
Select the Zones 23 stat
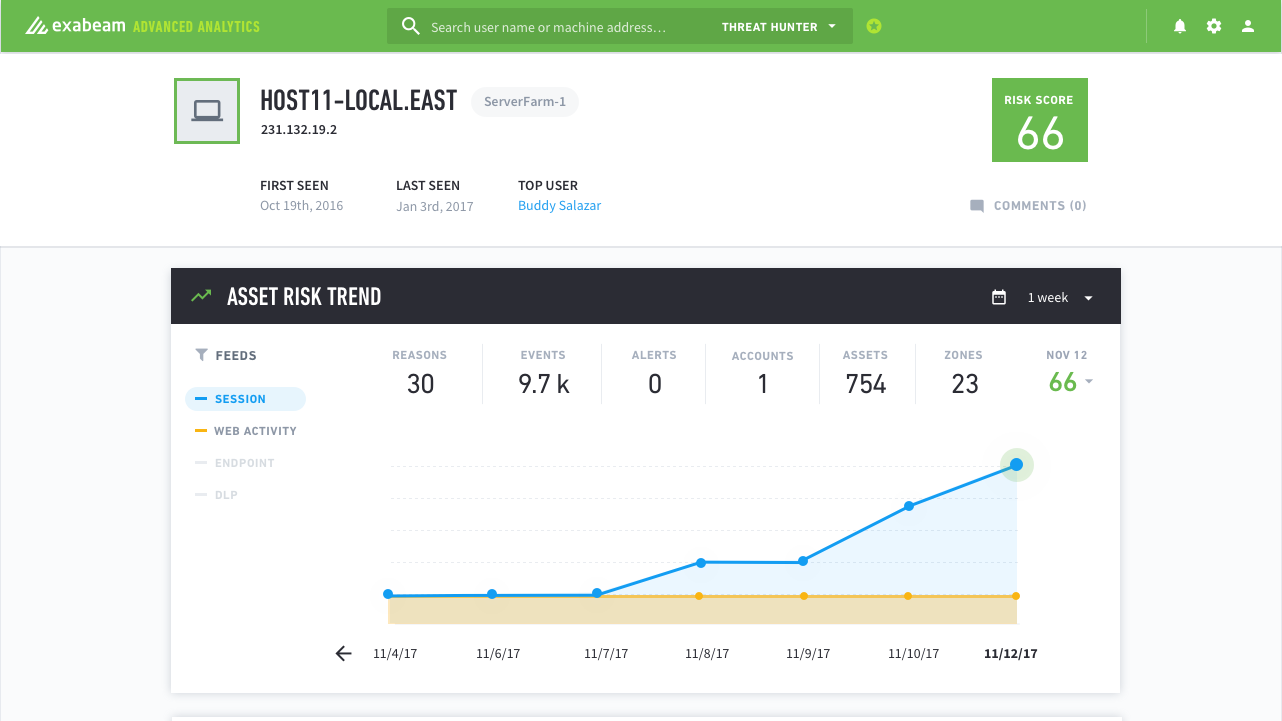[x=964, y=373]
